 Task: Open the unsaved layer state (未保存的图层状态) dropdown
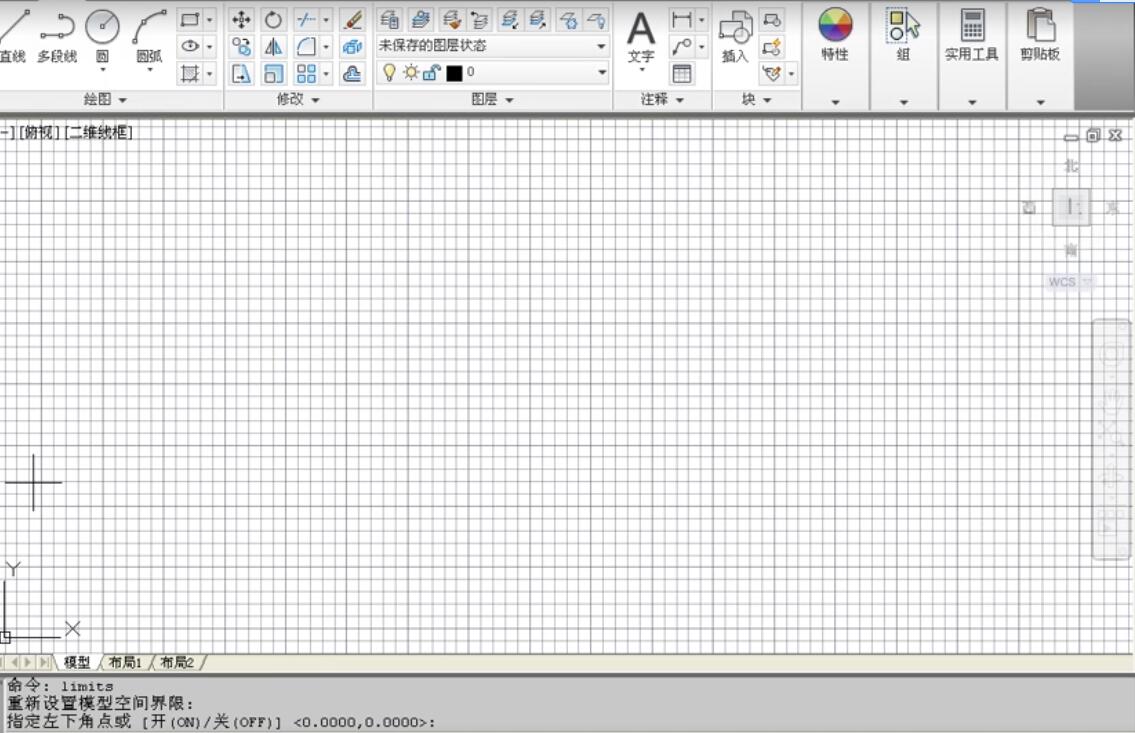492,46
